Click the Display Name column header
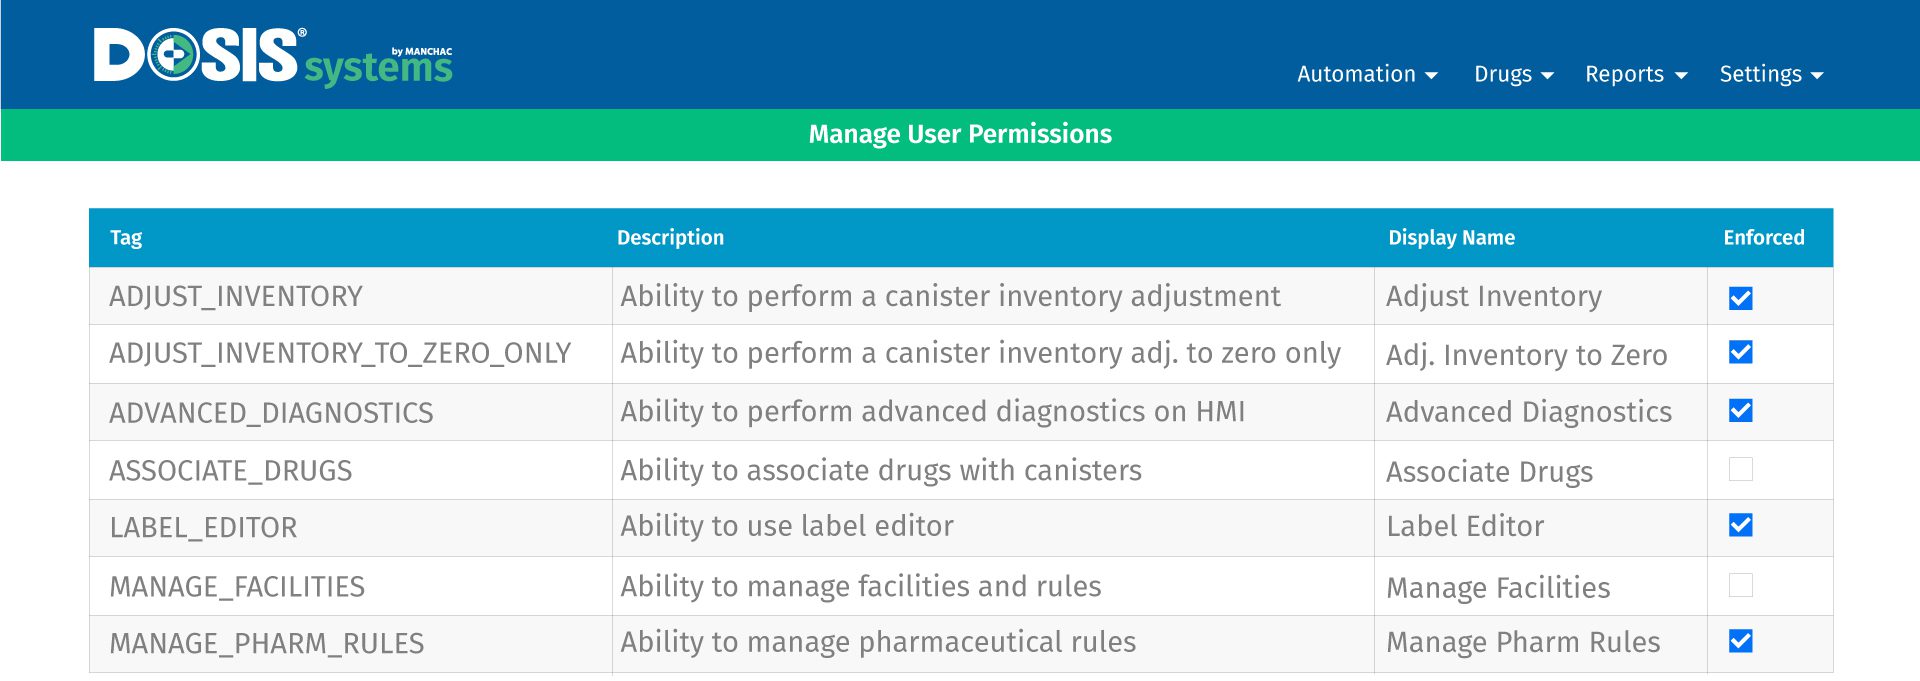The image size is (1920, 681). click(1451, 238)
